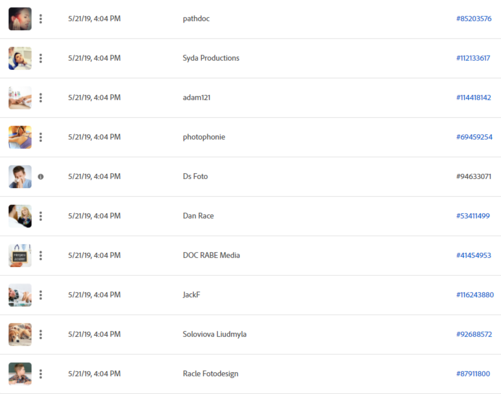This screenshot has width=501, height=394.
Task: Open the three-dot menu for Racle Fotodesign
Action: pos(41,374)
